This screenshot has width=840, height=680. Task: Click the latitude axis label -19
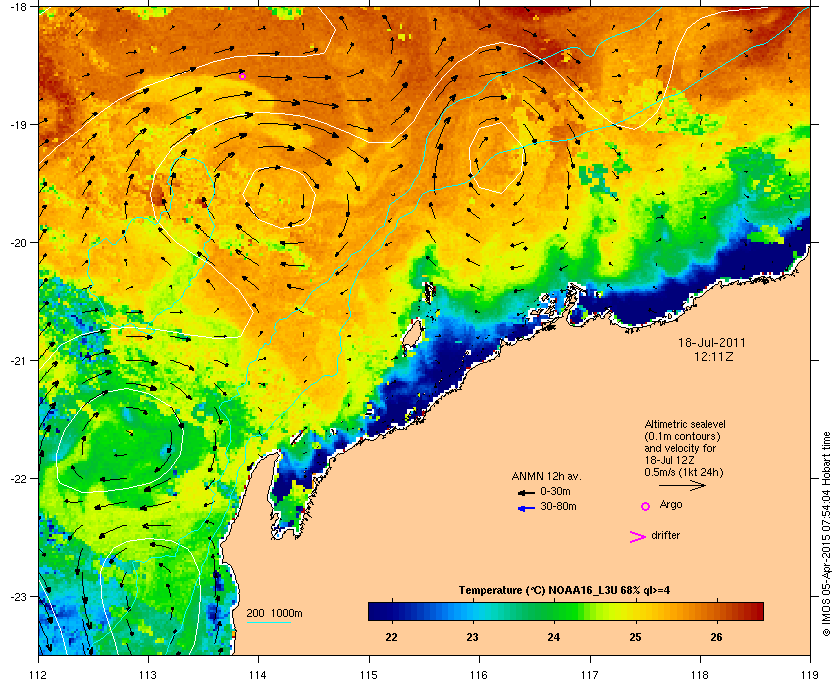(x=18, y=124)
